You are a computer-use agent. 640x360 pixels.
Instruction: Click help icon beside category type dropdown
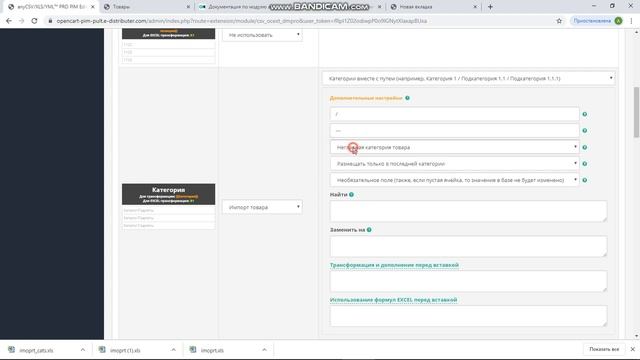point(584,147)
